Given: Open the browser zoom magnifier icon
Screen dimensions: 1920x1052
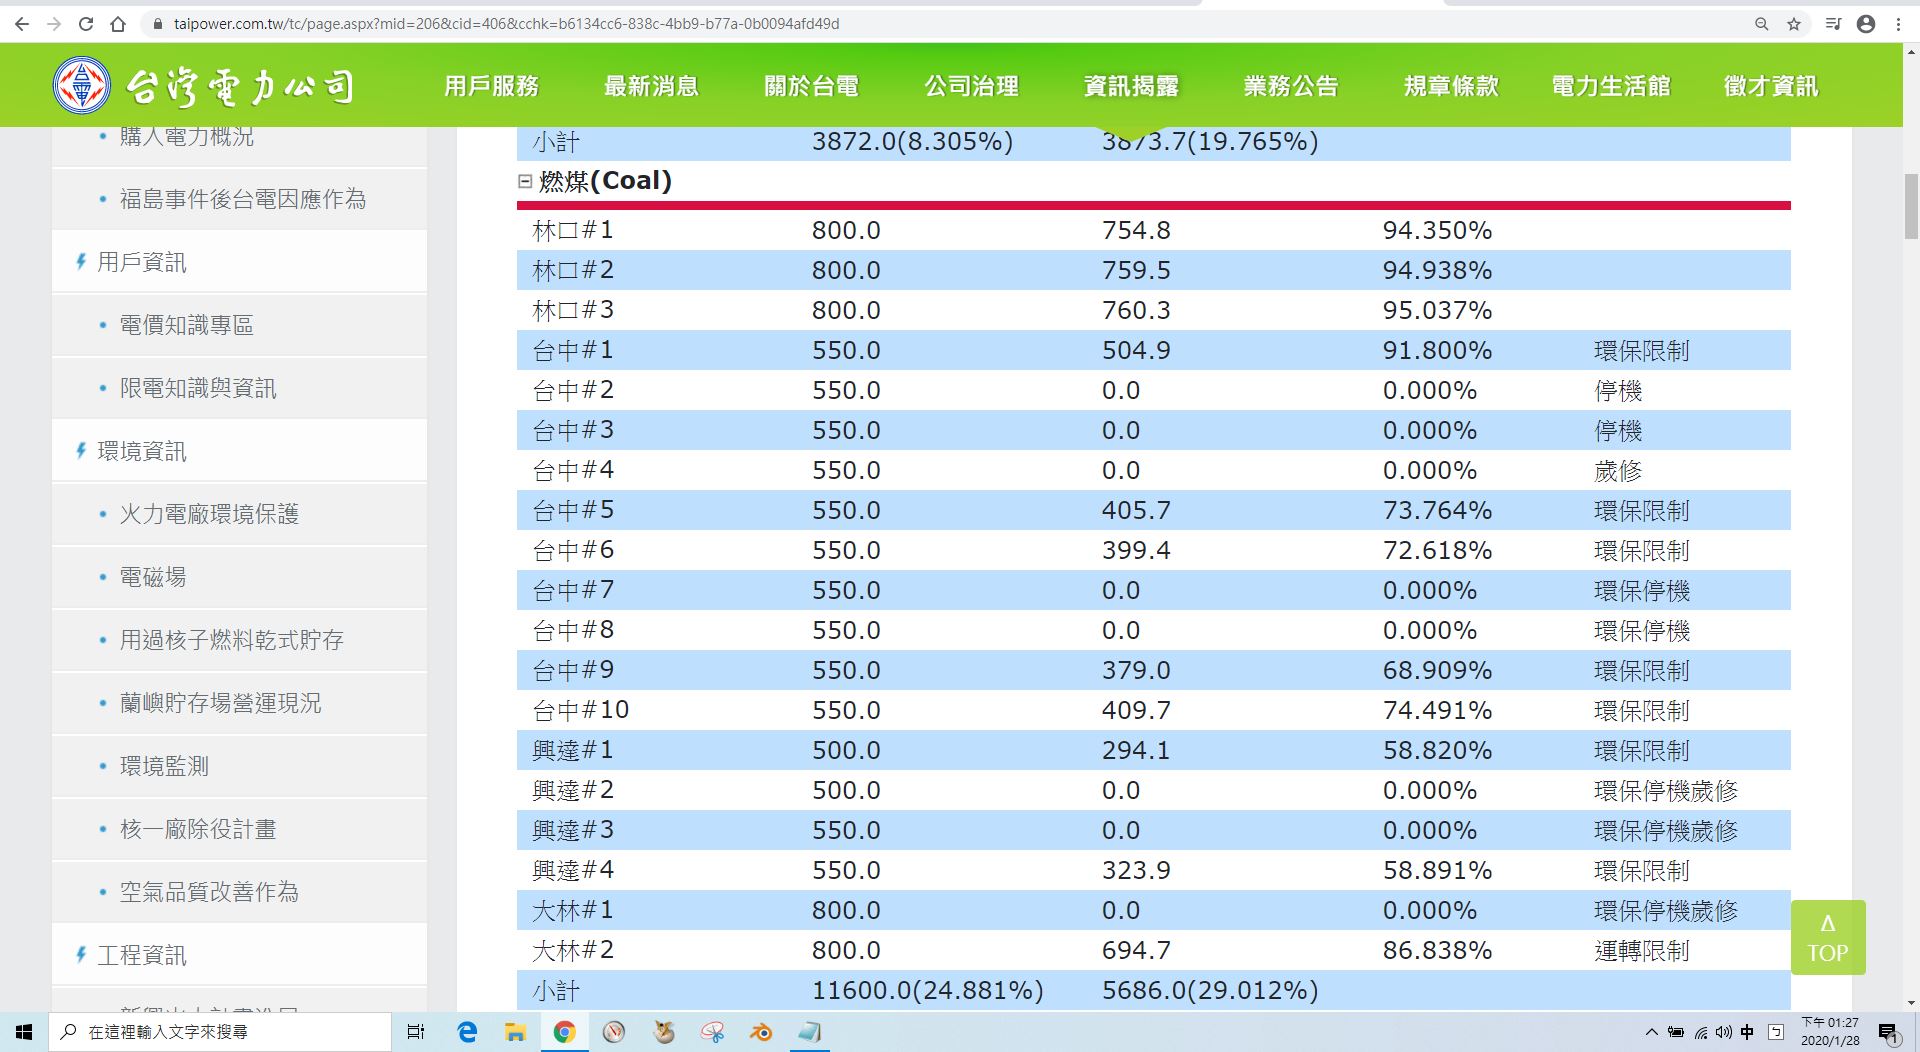Looking at the screenshot, I should [x=1762, y=24].
